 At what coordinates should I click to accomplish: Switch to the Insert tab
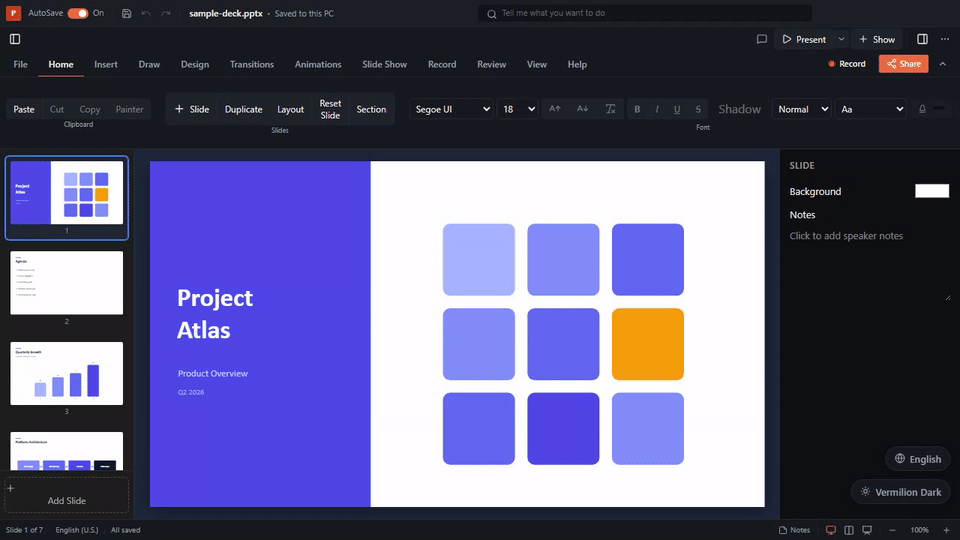point(106,64)
